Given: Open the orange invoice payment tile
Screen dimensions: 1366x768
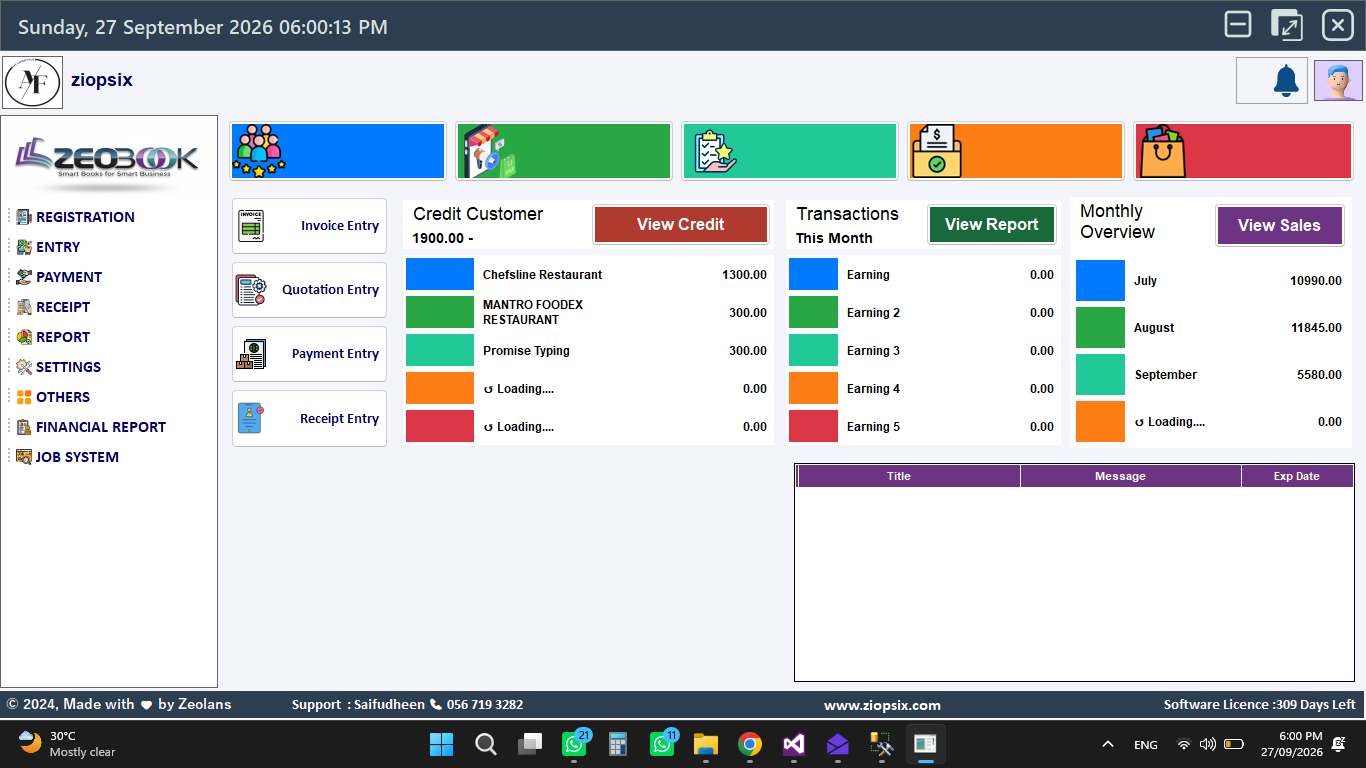Looking at the screenshot, I should coord(1016,151).
